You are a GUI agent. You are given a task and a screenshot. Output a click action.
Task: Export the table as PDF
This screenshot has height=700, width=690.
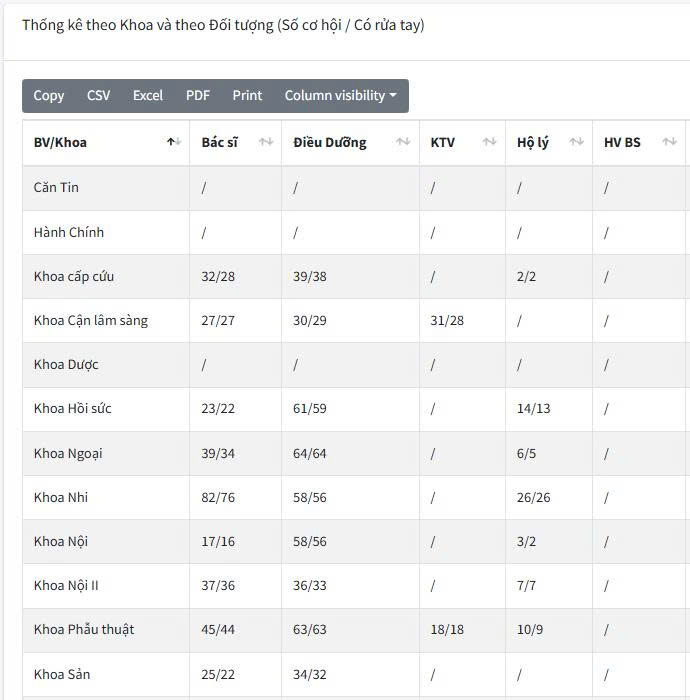(x=198, y=96)
